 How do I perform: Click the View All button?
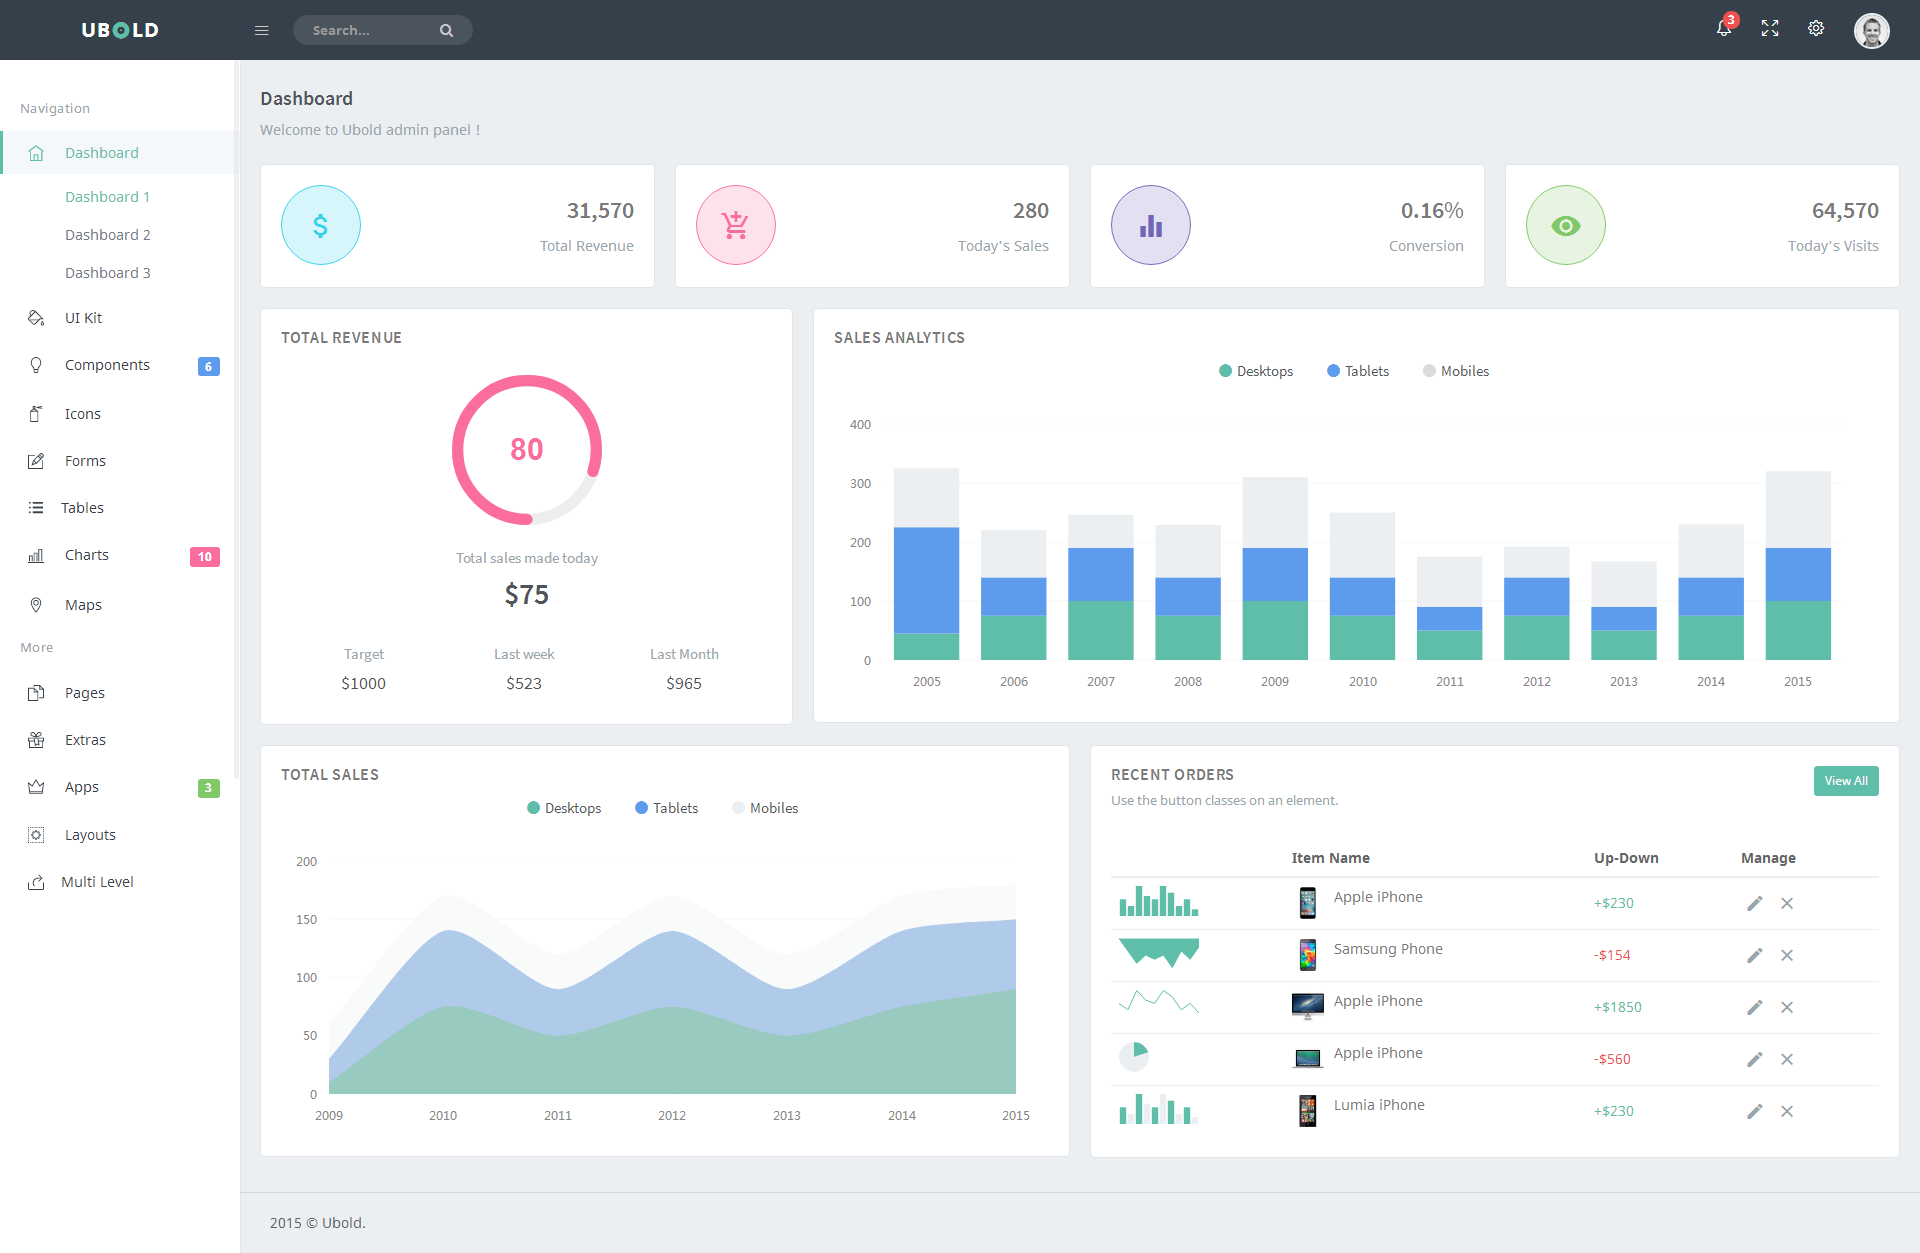[1846, 781]
